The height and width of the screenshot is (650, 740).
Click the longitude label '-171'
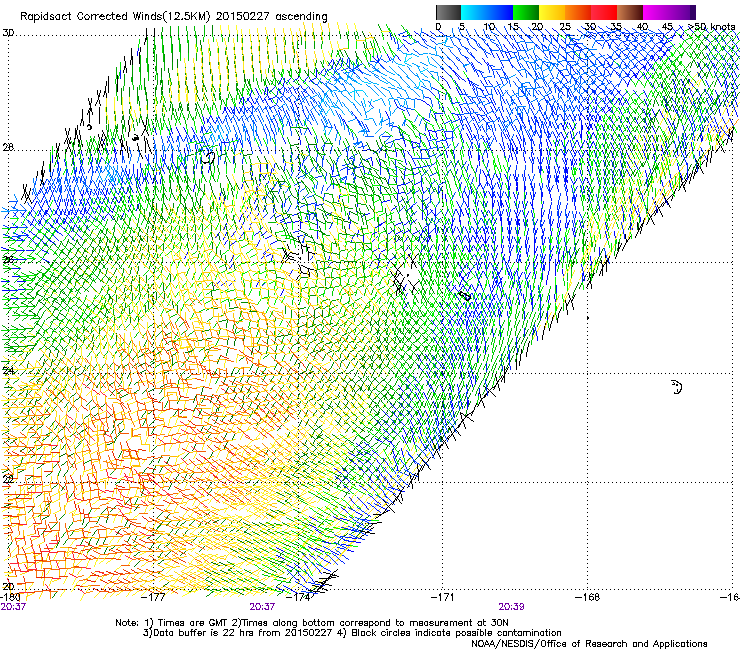(x=443, y=597)
